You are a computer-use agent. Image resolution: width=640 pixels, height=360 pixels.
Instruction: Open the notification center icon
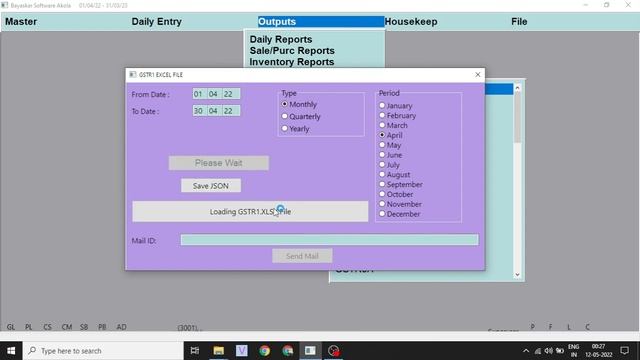[x=624, y=351]
